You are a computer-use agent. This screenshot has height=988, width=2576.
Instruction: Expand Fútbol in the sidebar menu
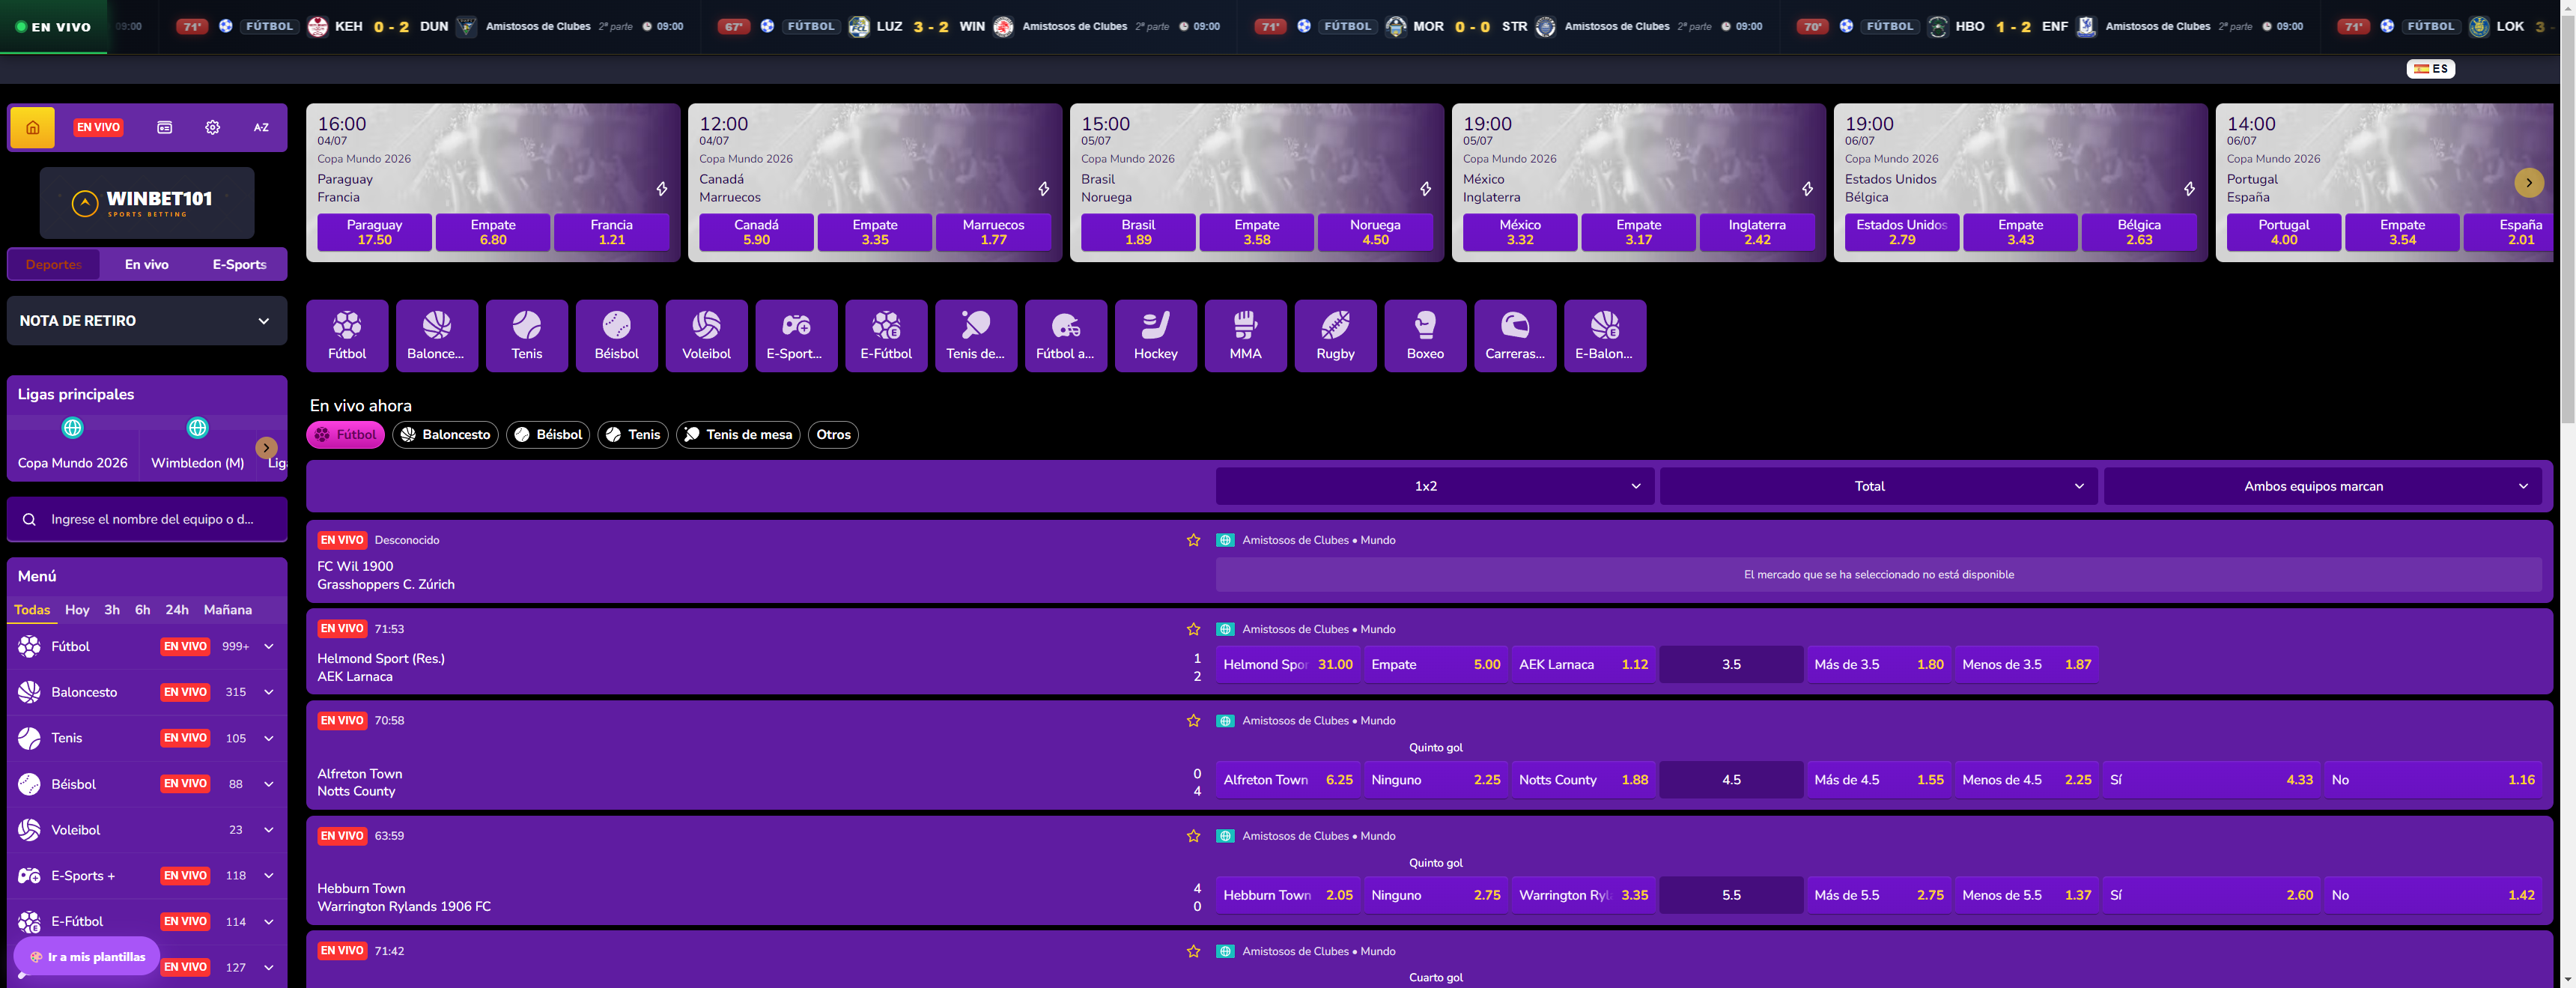269,647
